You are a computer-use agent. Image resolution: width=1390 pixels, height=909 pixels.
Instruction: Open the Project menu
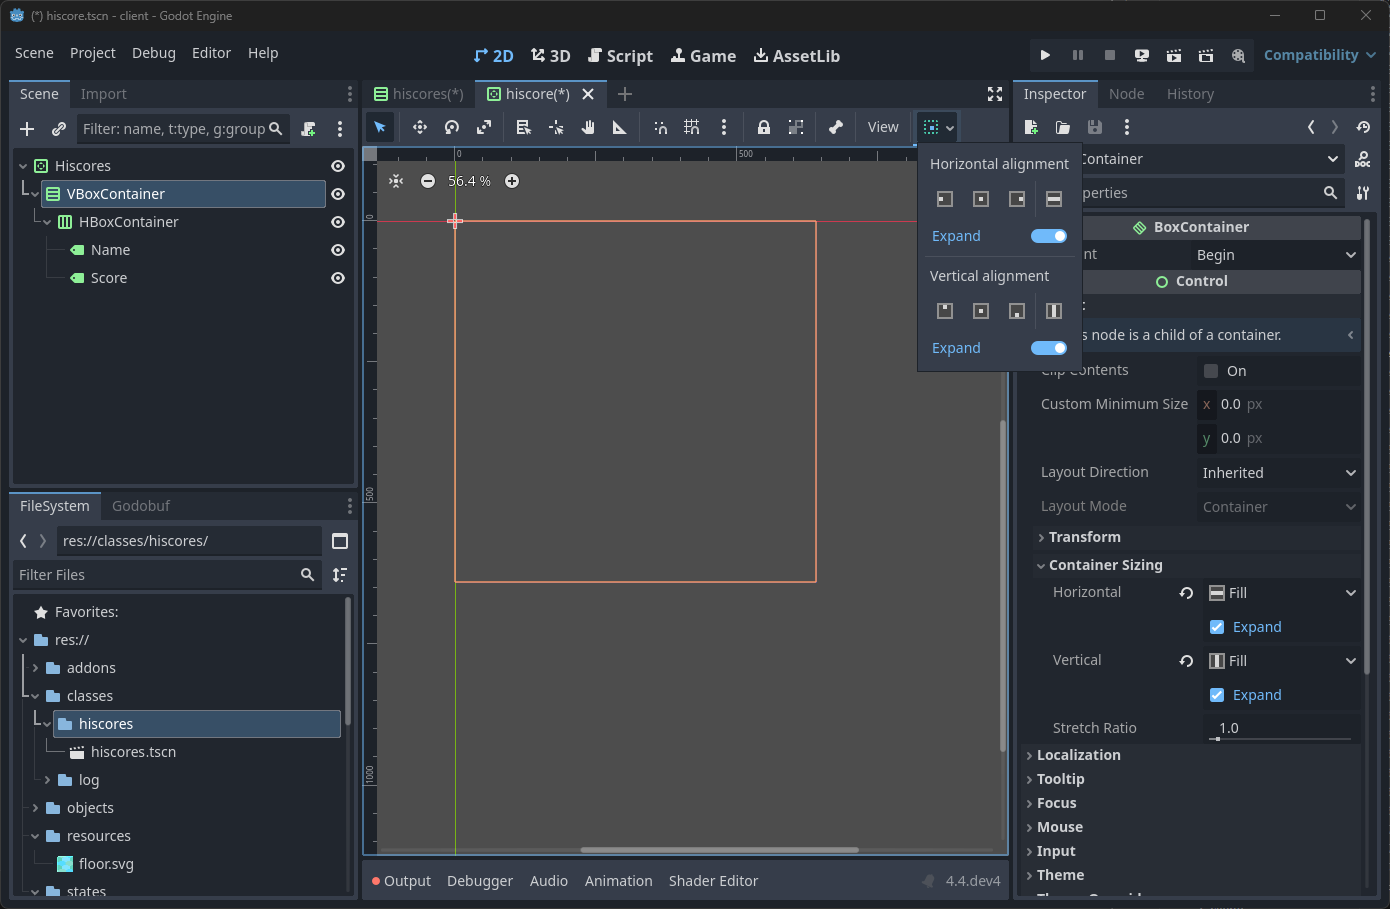point(93,53)
